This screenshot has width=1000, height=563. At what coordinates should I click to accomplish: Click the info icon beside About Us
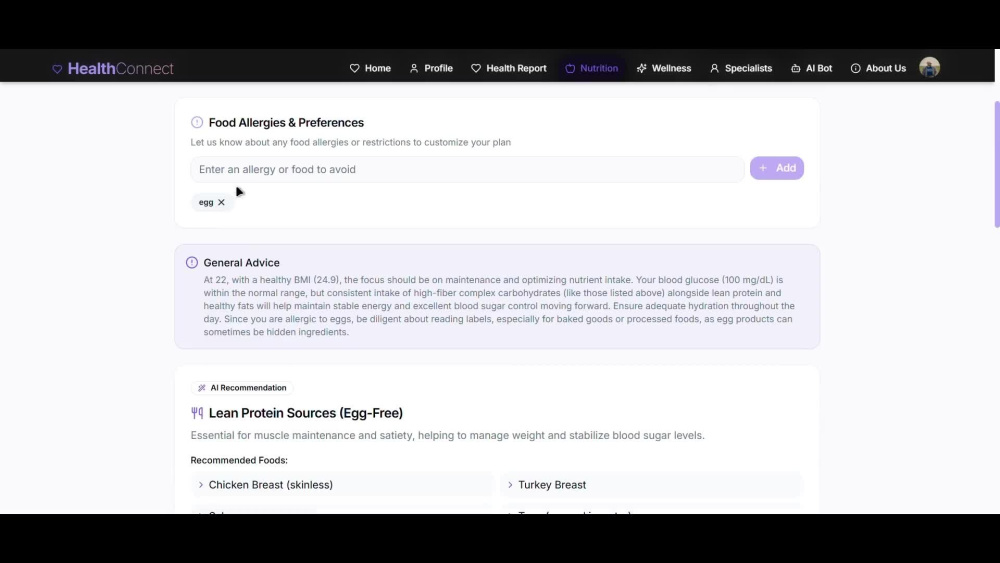855,68
